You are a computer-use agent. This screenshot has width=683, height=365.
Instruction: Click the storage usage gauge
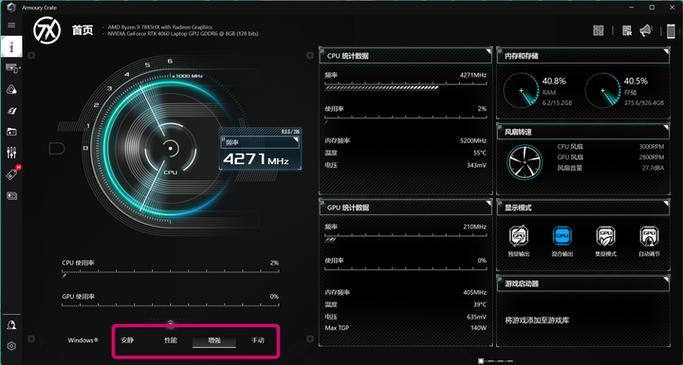(x=603, y=91)
